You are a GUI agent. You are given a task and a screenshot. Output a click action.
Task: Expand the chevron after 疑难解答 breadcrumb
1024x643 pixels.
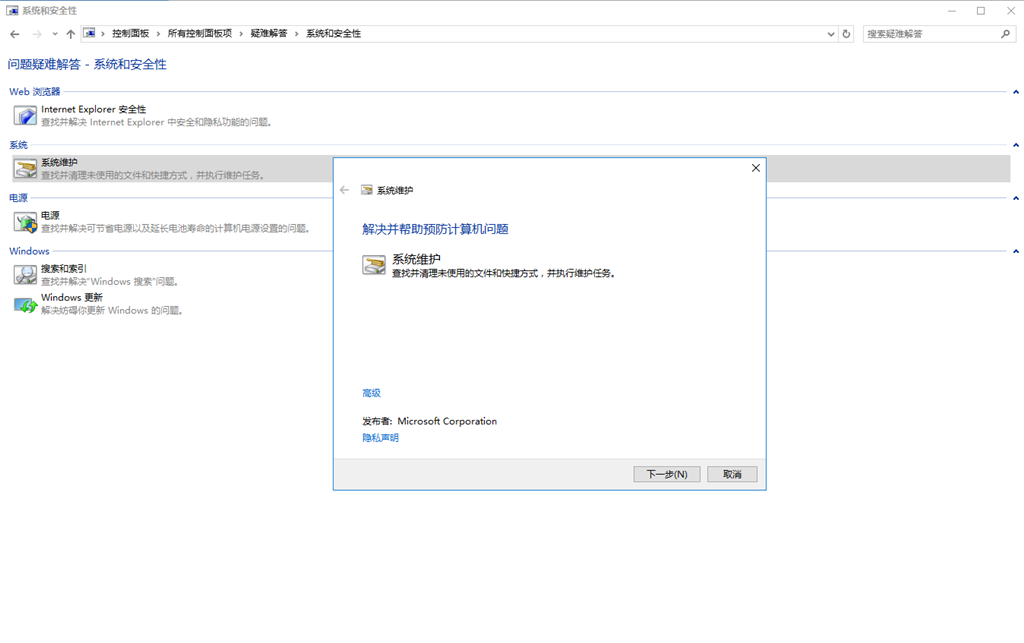(296, 34)
